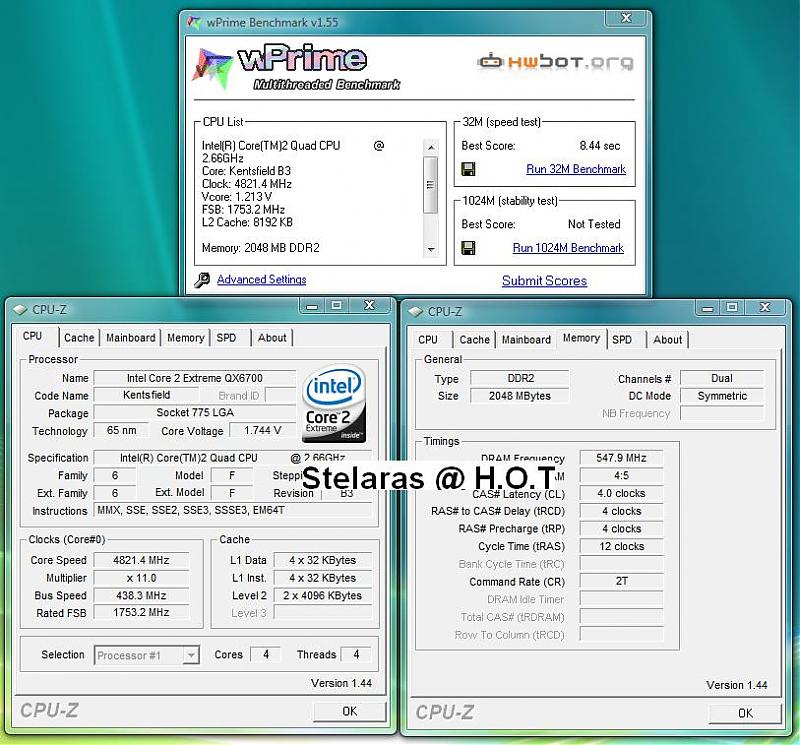Switch to Cache tab in left CPU-Z window
Image resolution: width=800 pixels, height=745 pixels.
pyautogui.click(x=79, y=338)
